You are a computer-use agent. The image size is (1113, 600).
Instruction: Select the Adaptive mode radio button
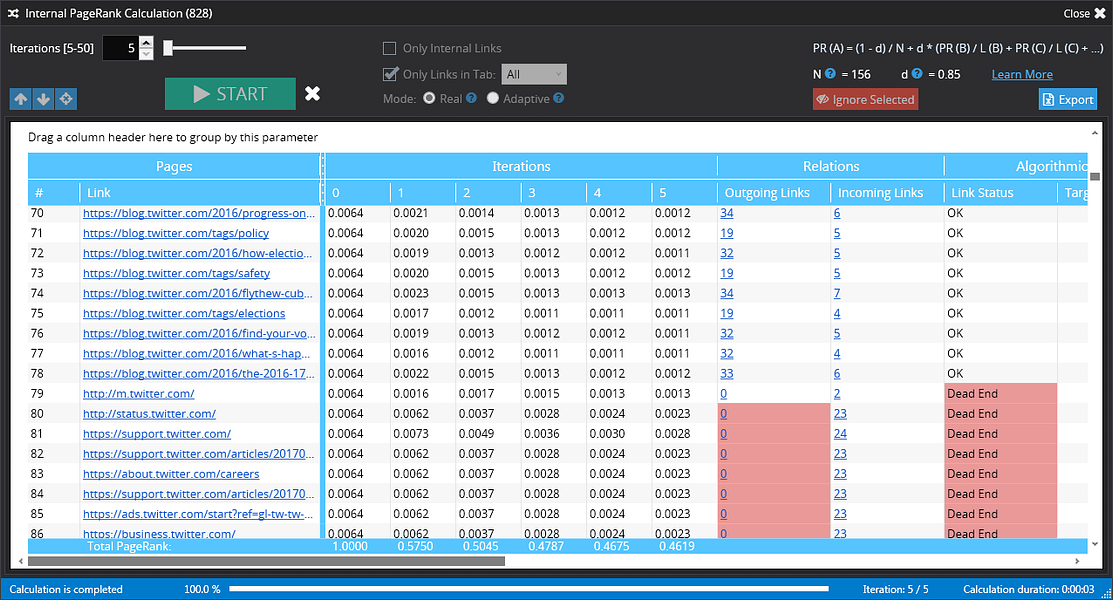tap(492, 98)
